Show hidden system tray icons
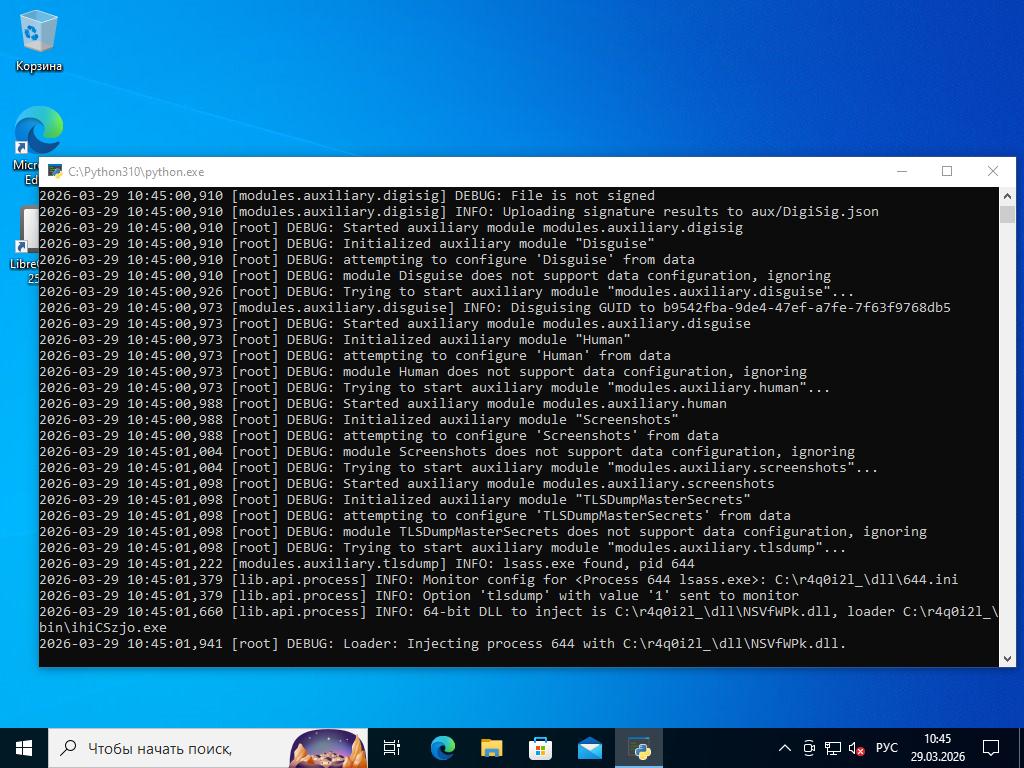 (x=785, y=748)
